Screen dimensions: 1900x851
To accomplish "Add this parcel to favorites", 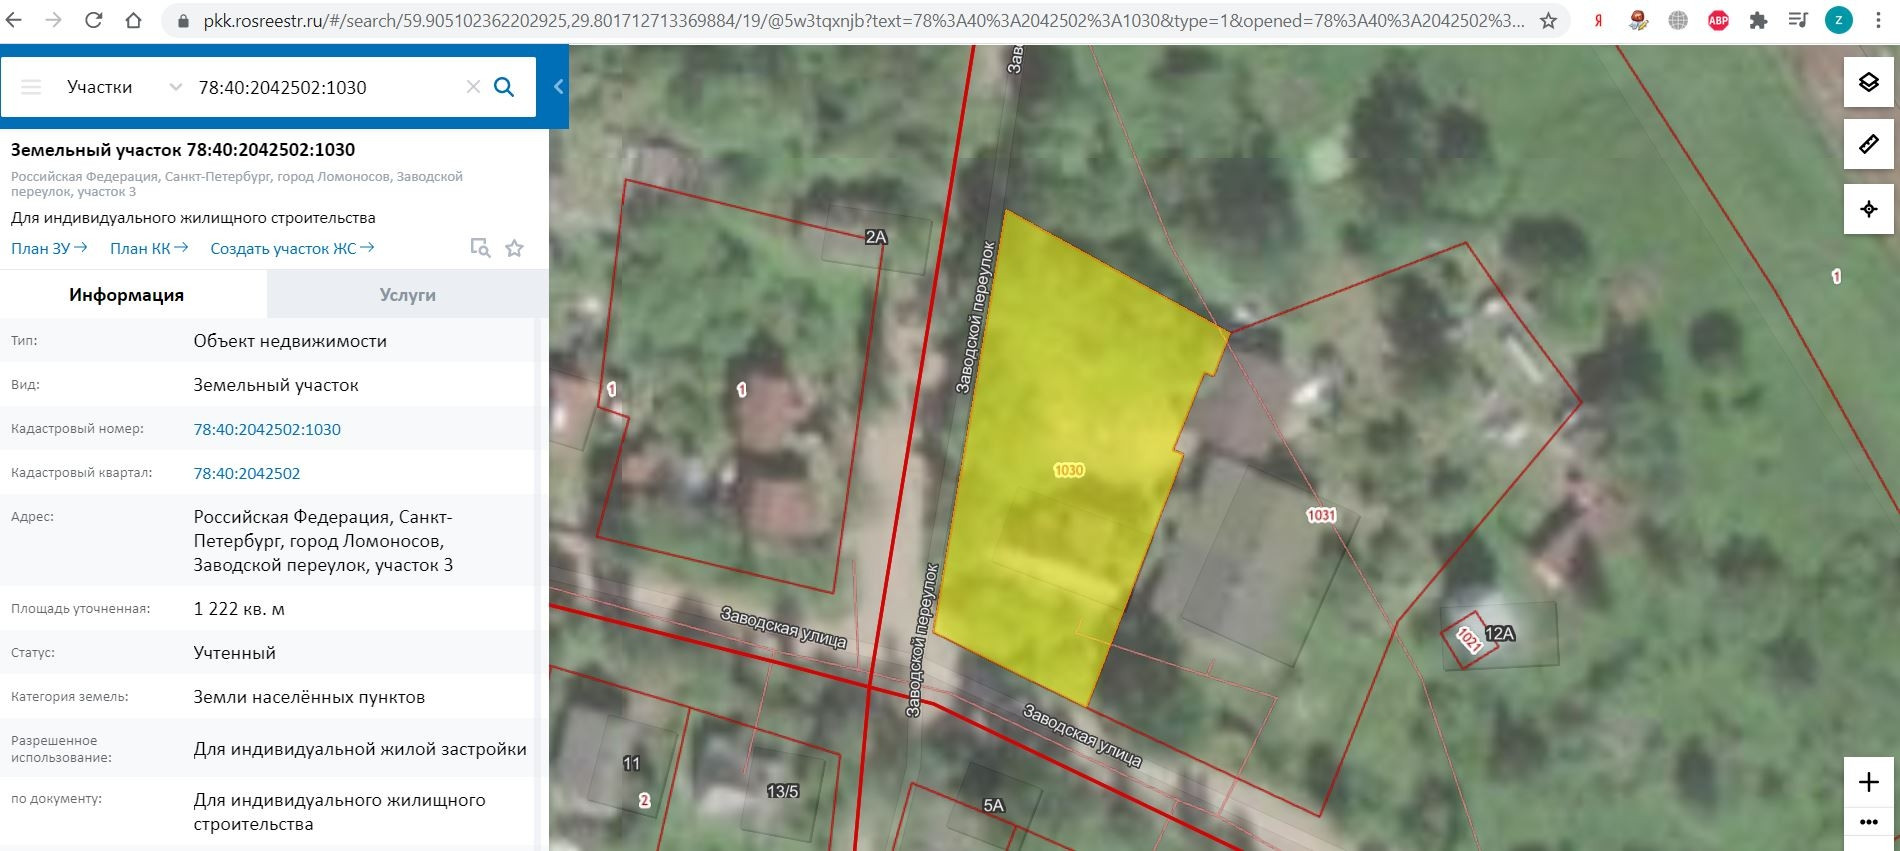I will point(514,248).
